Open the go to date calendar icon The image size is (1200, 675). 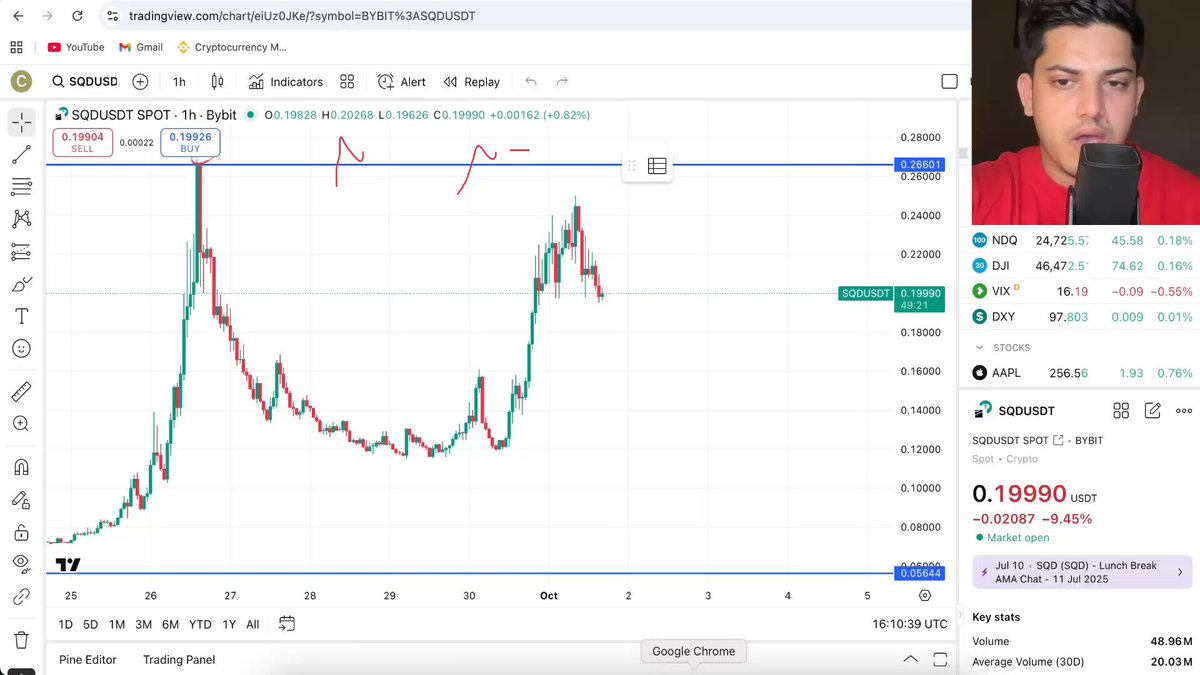click(286, 624)
